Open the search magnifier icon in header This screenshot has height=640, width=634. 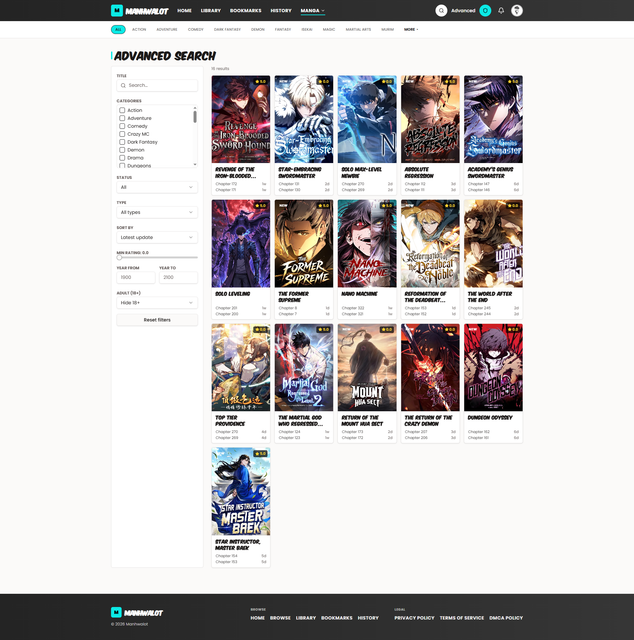tap(441, 11)
